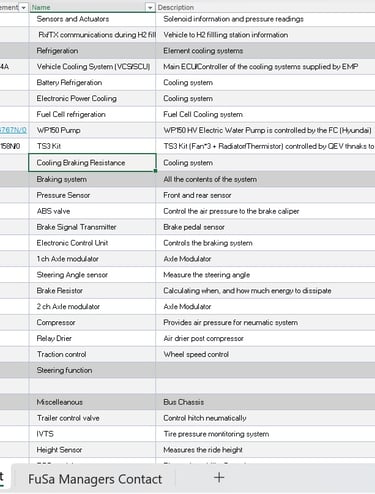Click the Fuel Cell refrigeration cell
375x494 pixels.
click(92, 114)
